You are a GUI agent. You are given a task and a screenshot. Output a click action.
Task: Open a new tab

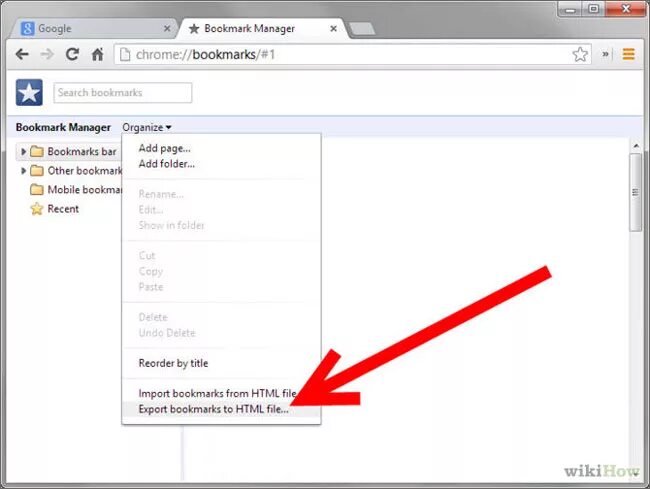[x=362, y=29]
